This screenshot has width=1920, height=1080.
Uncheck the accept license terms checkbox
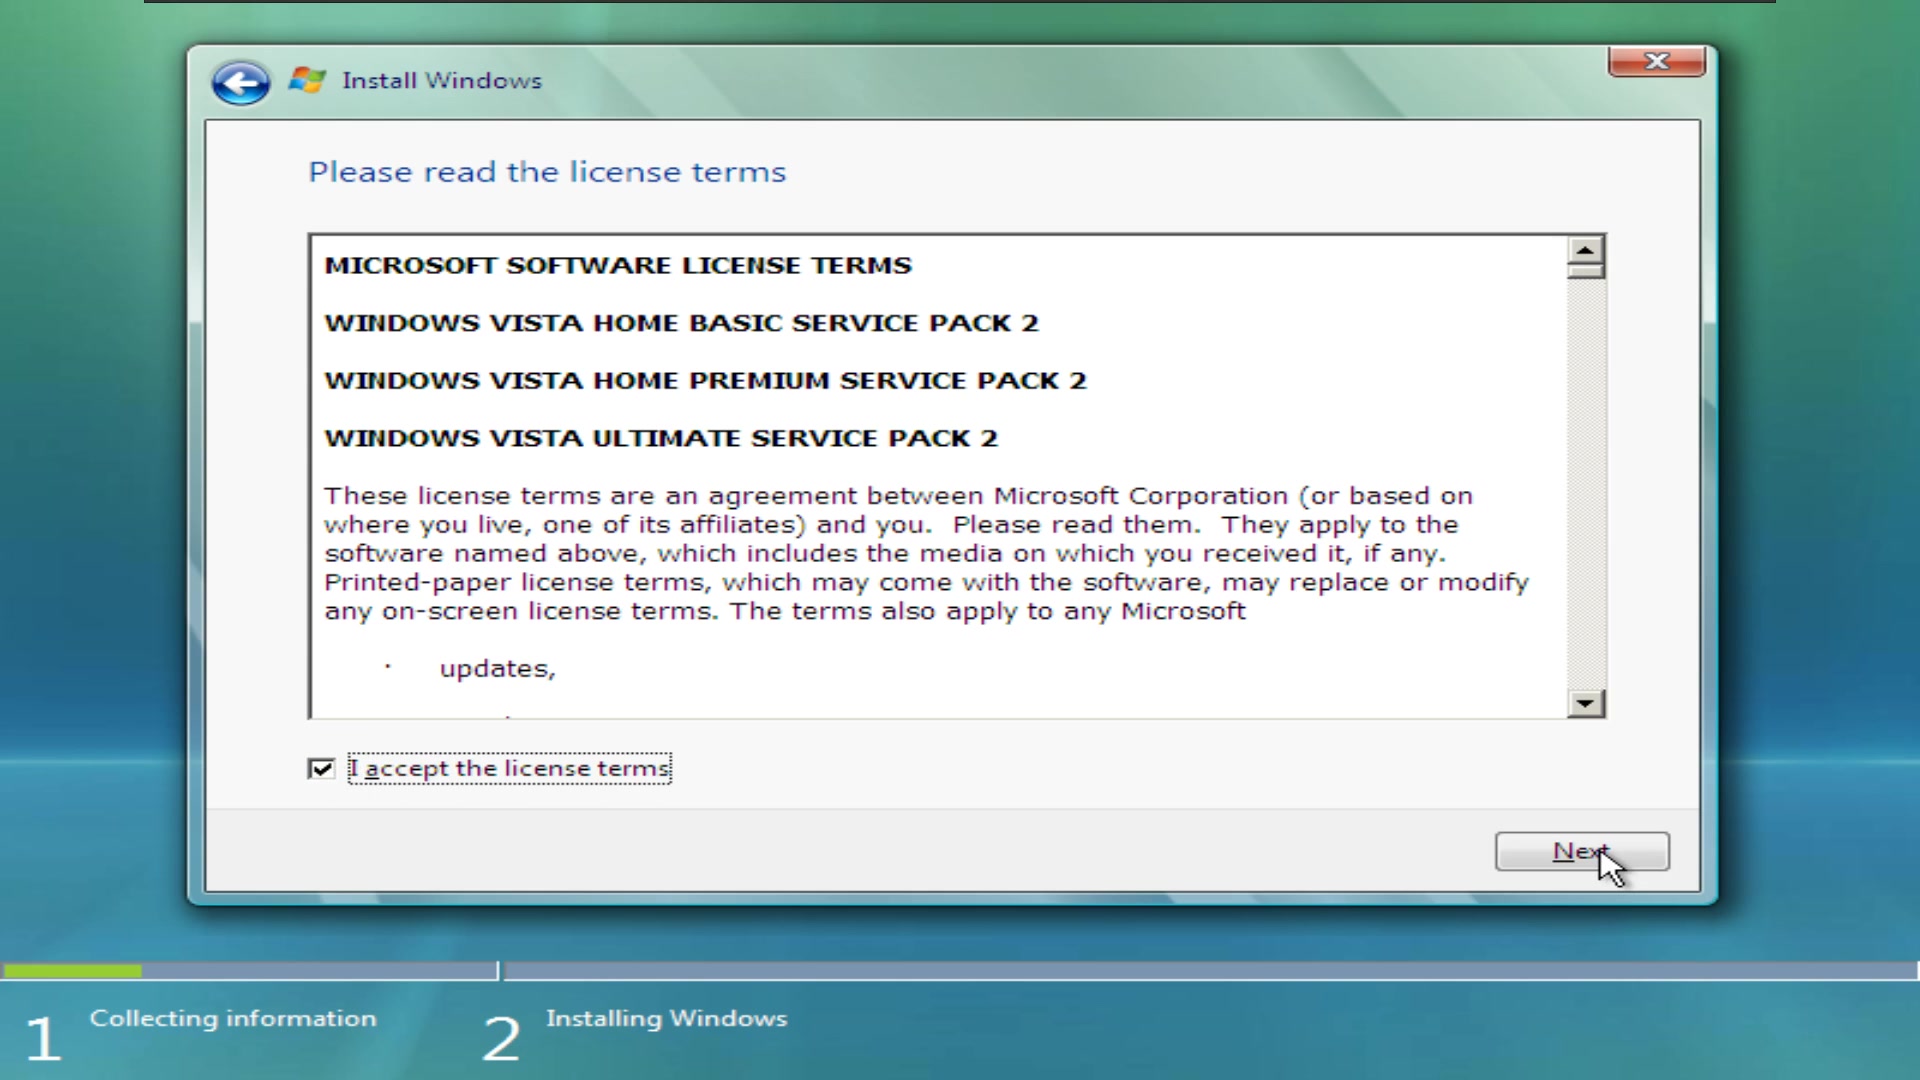[321, 769]
